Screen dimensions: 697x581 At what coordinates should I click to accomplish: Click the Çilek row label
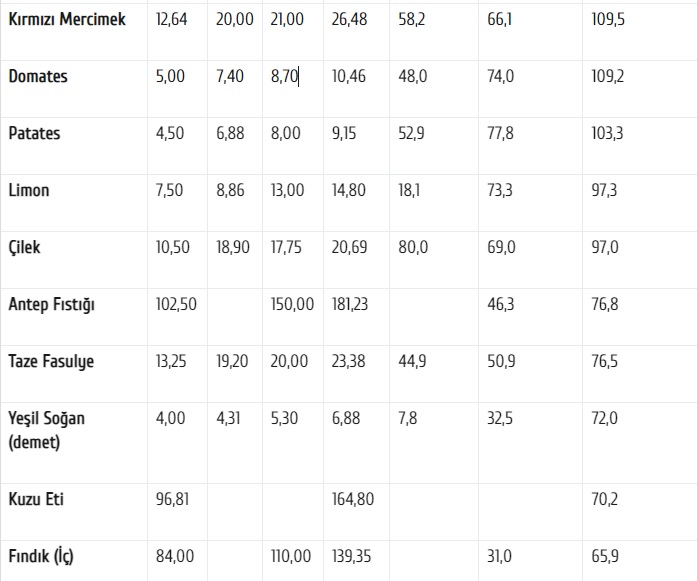(x=24, y=247)
